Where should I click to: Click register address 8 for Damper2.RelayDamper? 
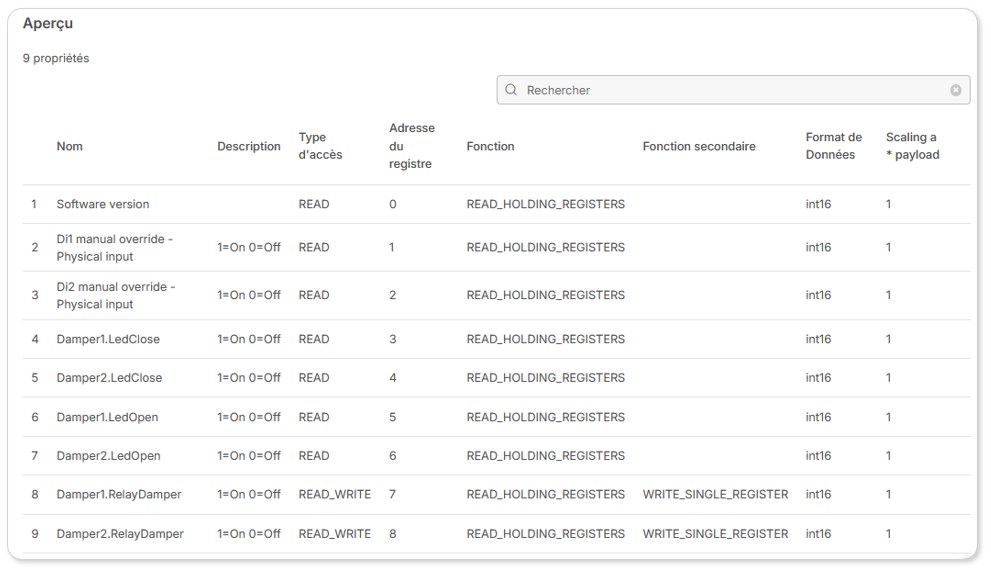(x=392, y=534)
